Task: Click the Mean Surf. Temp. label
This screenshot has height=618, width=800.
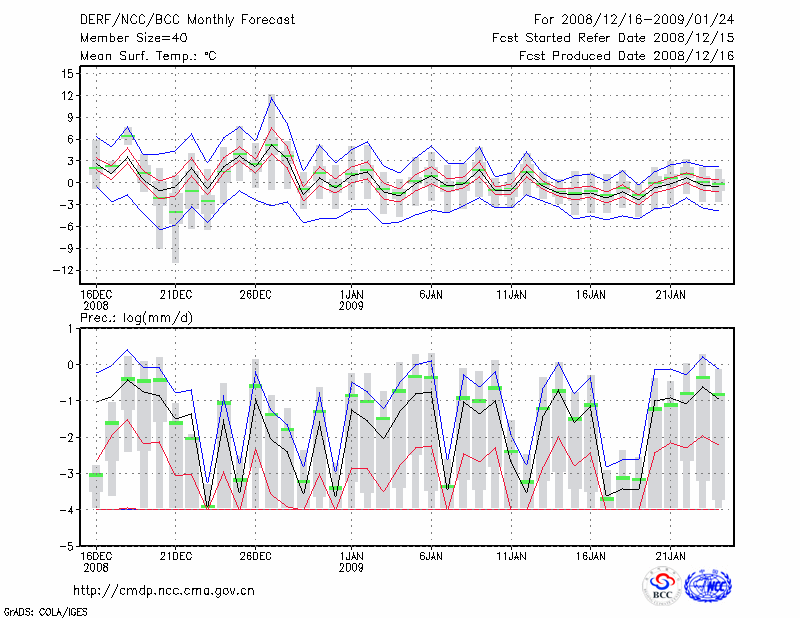Action: [148, 56]
